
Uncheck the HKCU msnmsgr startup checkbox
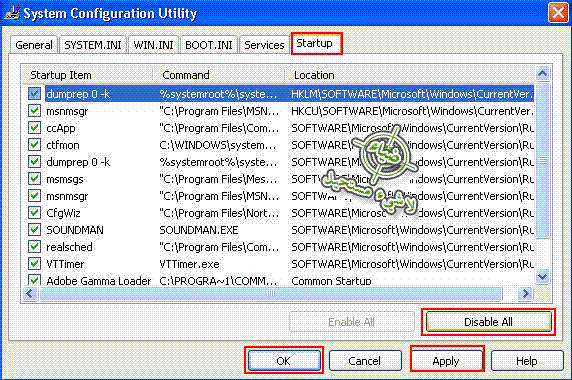[34, 111]
